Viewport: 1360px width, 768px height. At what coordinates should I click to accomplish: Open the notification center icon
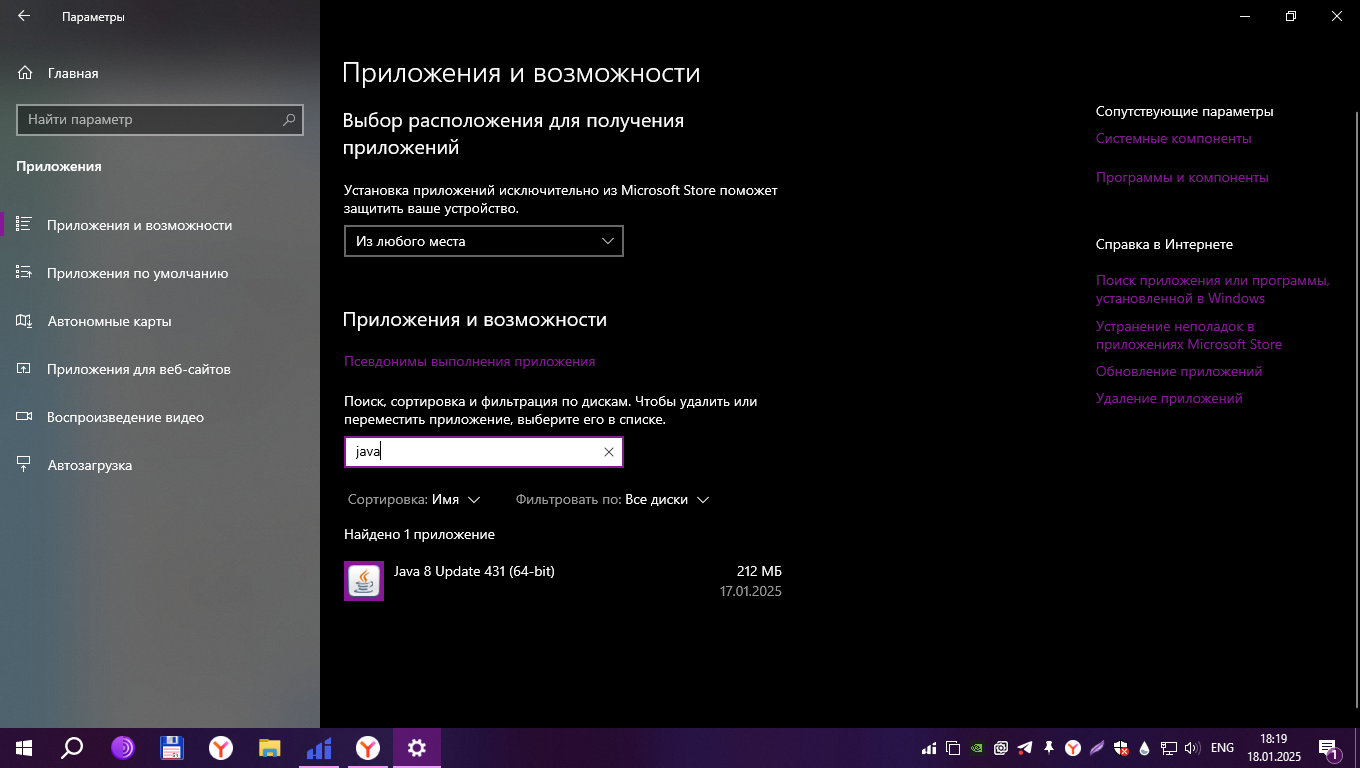click(x=1328, y=748)
